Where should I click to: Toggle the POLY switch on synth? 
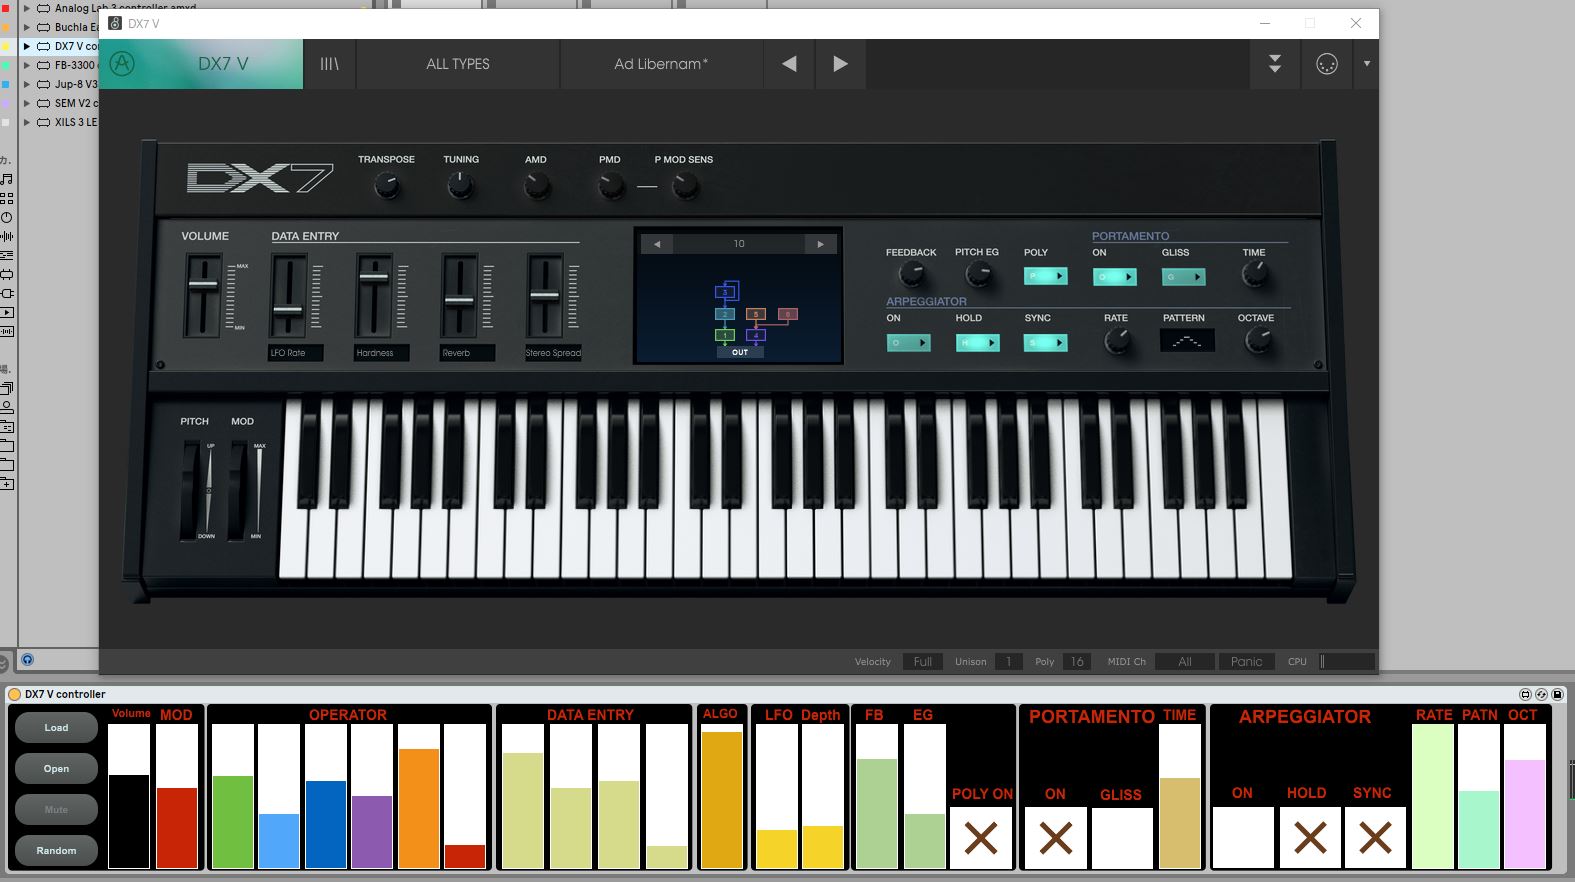pos(1045,277)
